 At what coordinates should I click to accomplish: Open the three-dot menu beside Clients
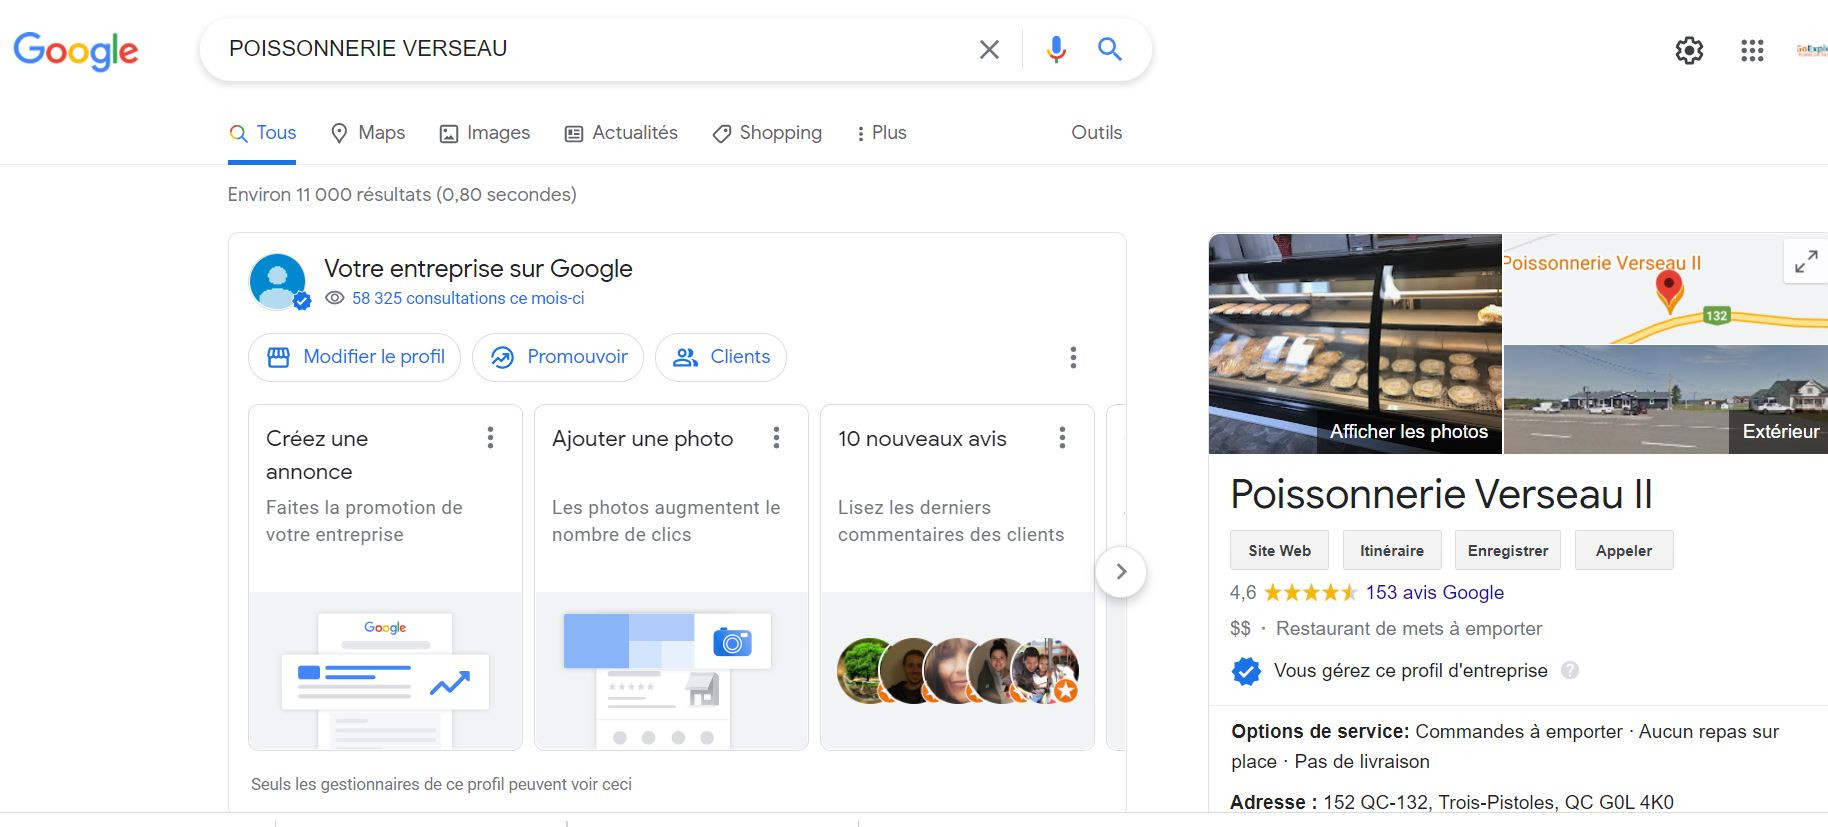(1073, 357)
